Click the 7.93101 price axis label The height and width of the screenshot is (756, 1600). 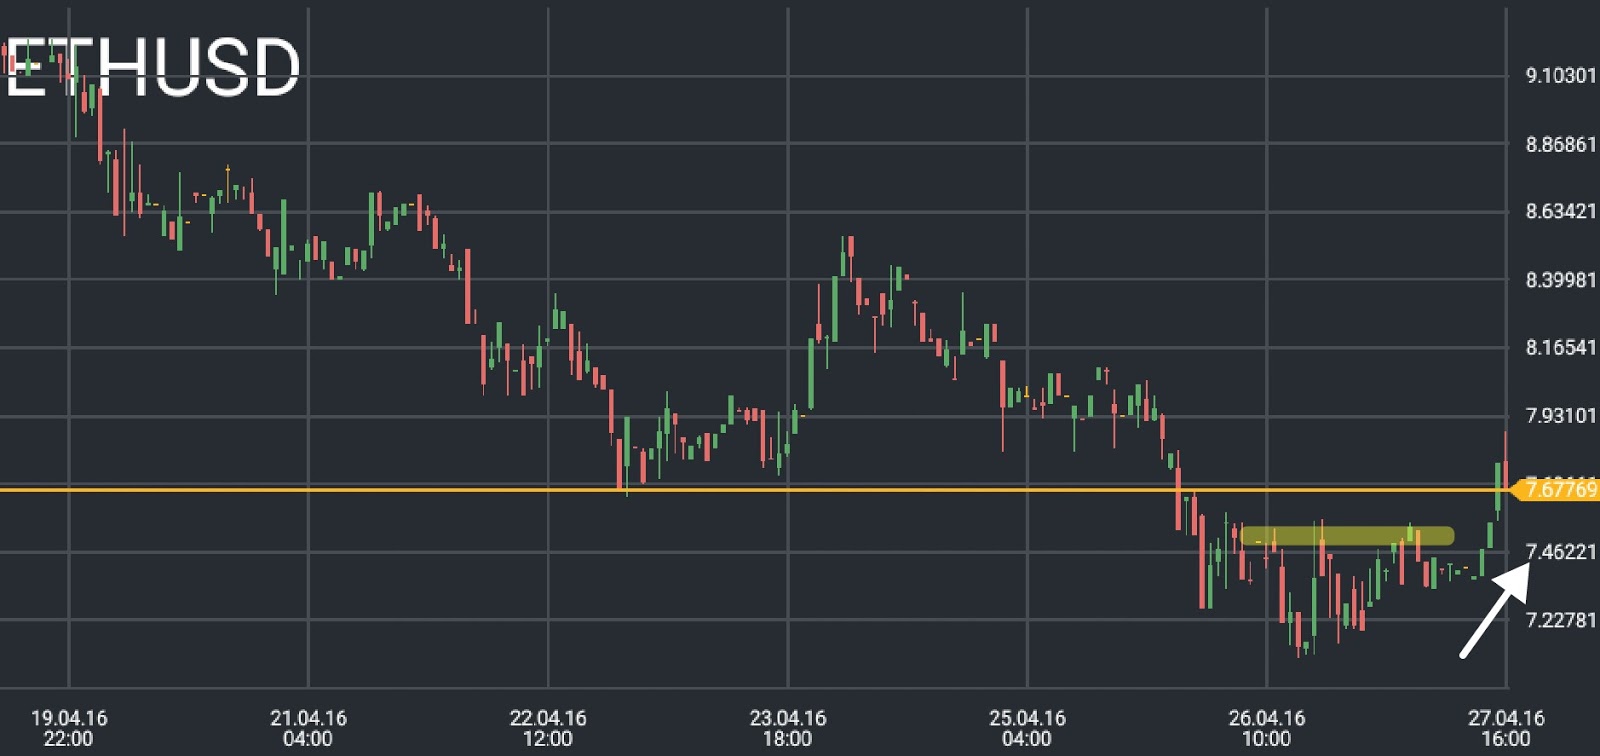tap(1561, 415)
